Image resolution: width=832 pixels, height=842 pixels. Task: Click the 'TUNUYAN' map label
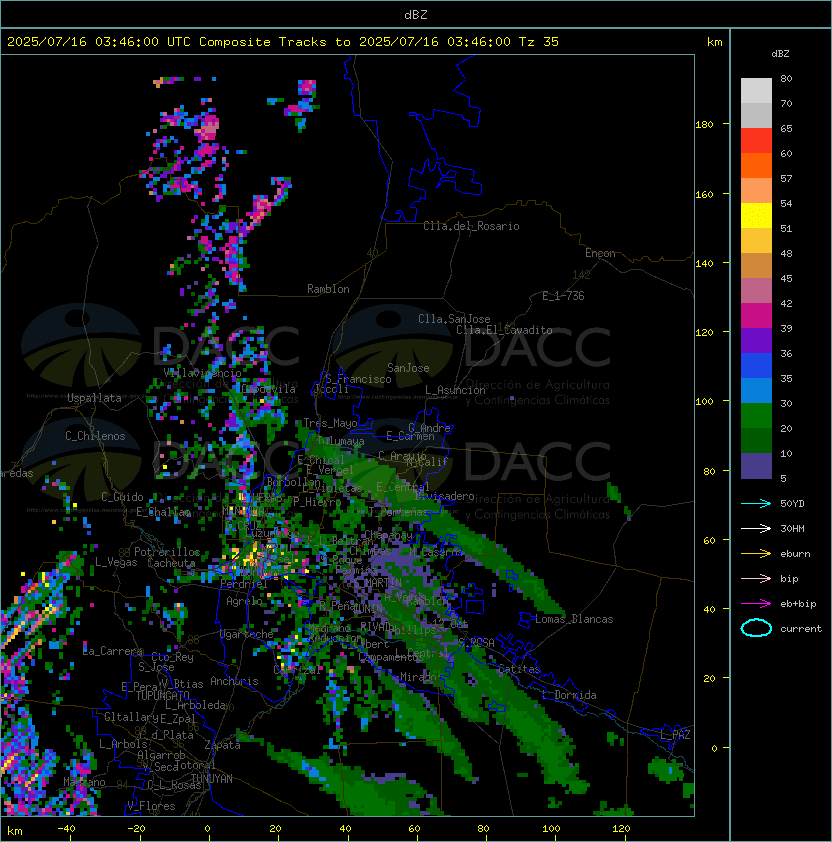[212, 778]
